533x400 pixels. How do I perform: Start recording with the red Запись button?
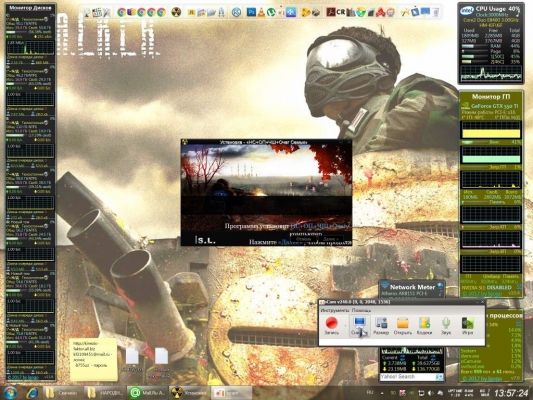pyautogui.click(x=331, y=325)
